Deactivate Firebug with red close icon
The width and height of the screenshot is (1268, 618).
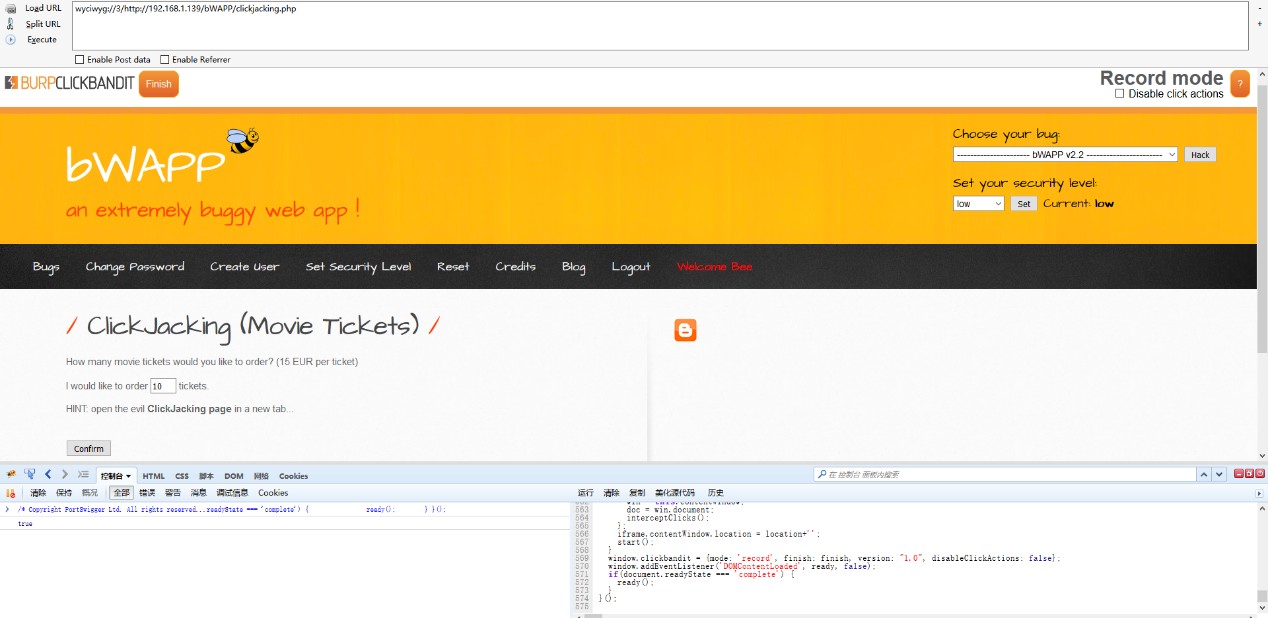[1260, 473]
